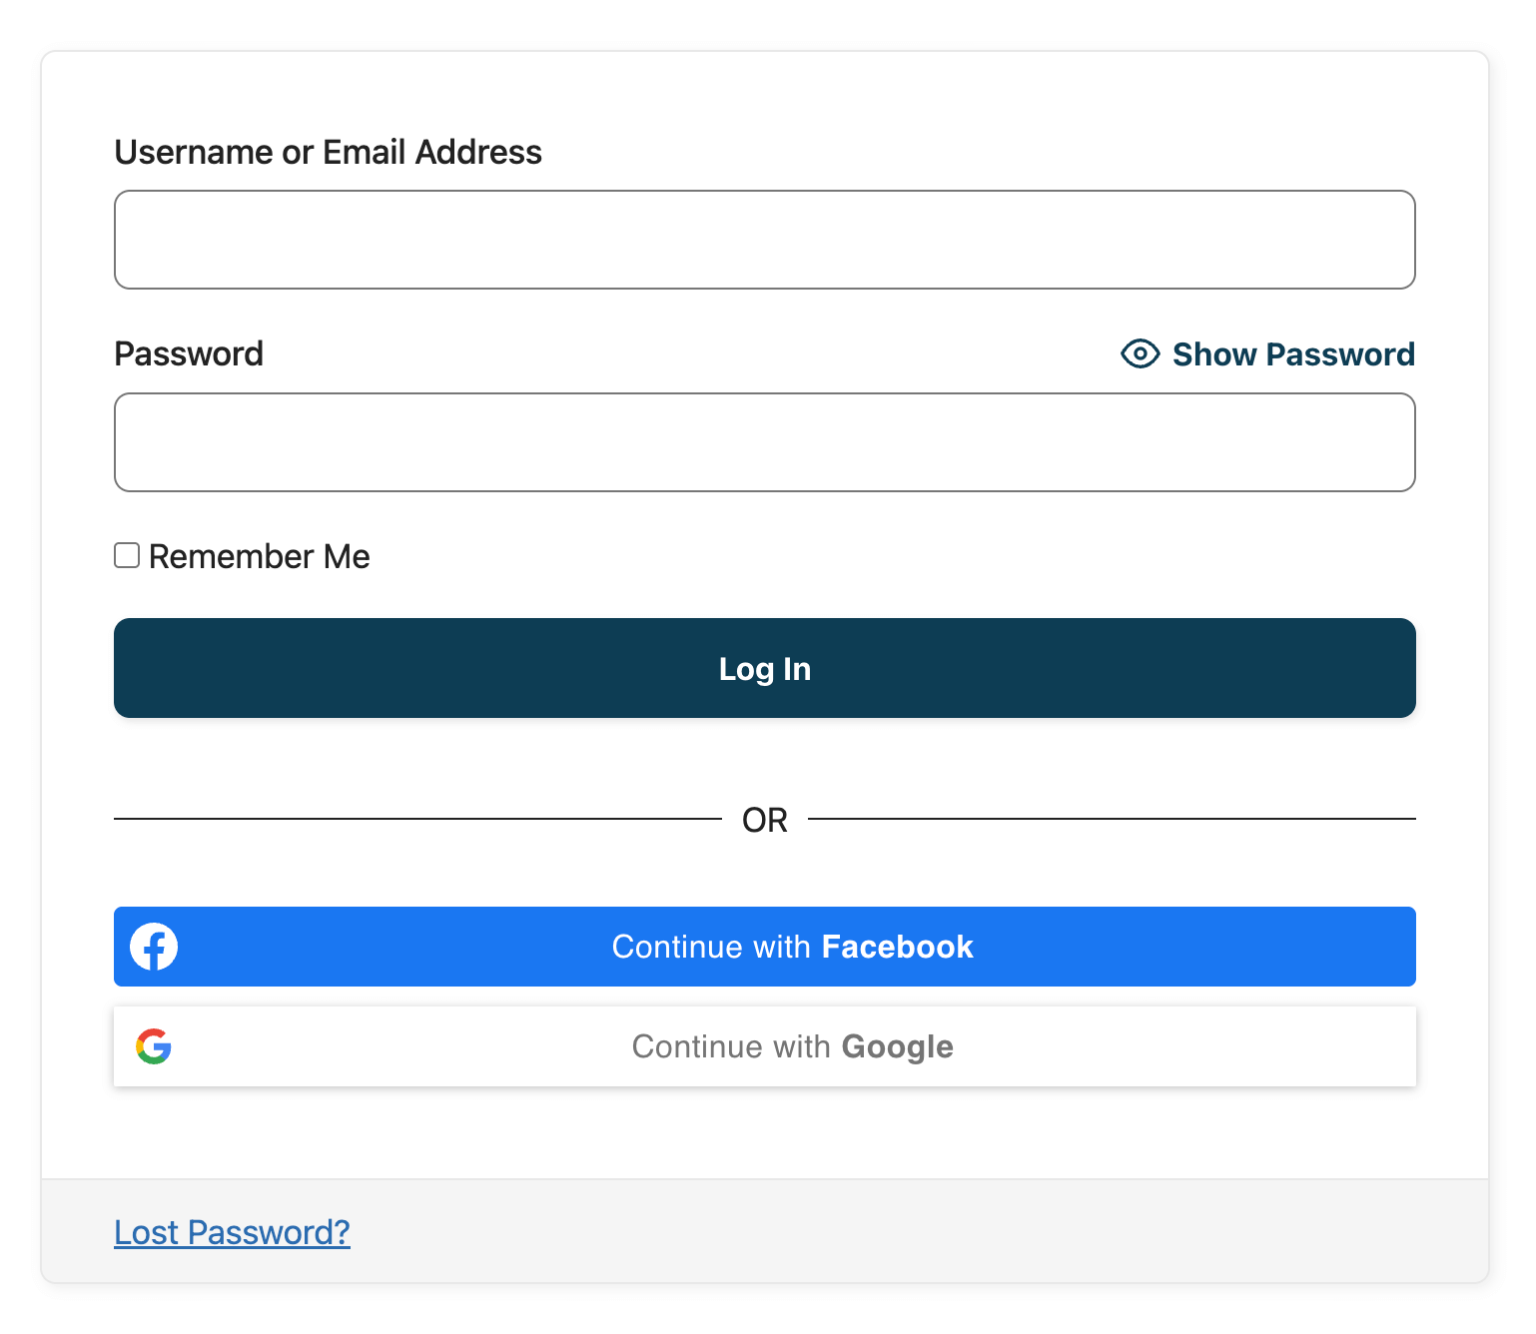The height and width of the screenshot is (1334, 1536).
Task: Continue with Google
Action: tap(765, 1046)
